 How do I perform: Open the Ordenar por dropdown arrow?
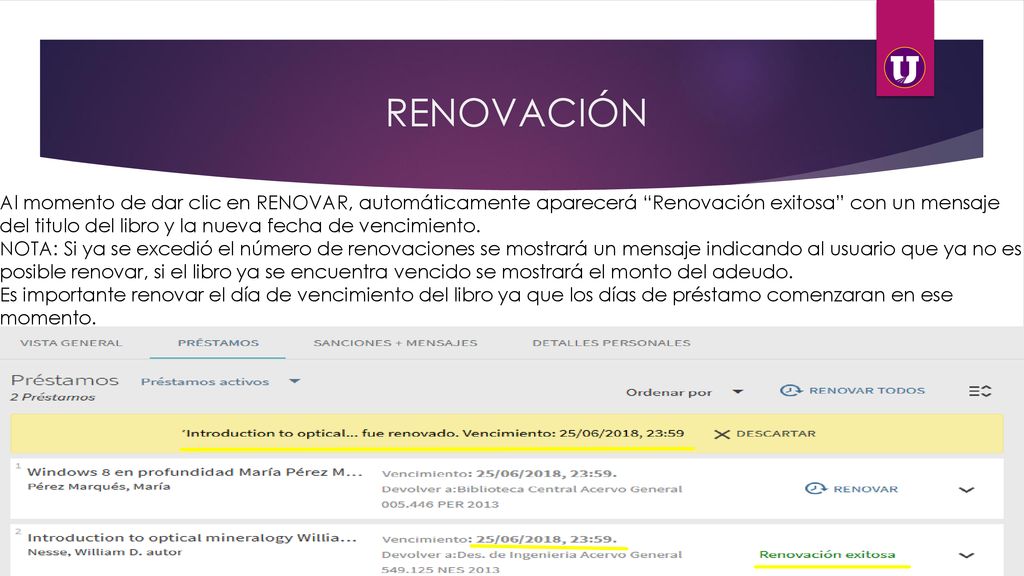tap(738, 392)
